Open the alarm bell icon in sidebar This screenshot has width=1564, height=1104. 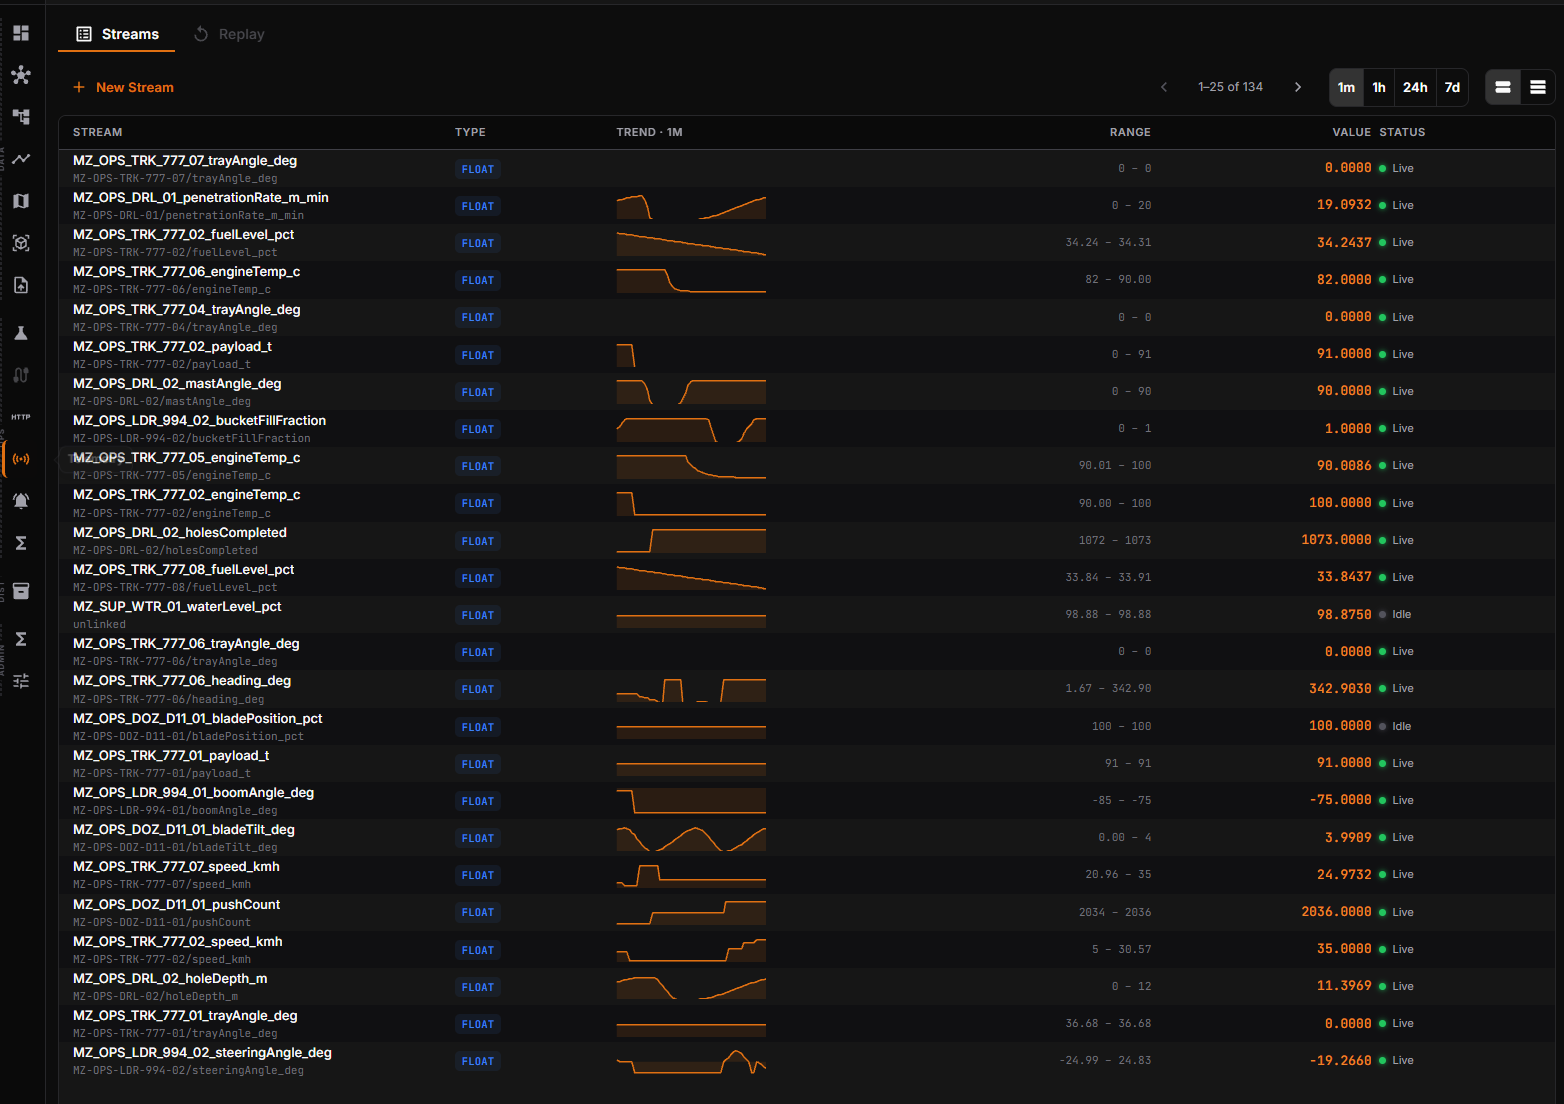pyautogui.click(x=21, y=501)
